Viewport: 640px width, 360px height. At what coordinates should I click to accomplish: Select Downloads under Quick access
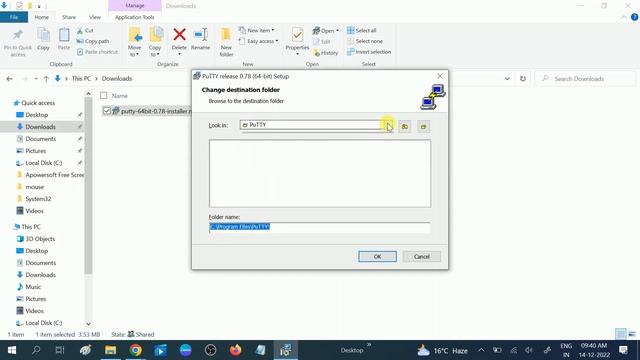[40, 127]
